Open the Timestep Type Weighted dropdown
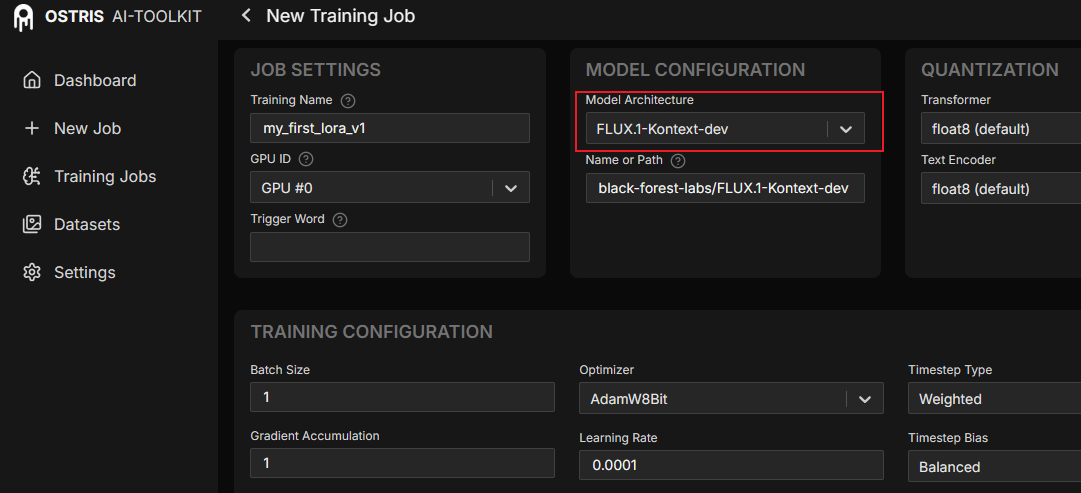1081x493 pixels. 995,399
